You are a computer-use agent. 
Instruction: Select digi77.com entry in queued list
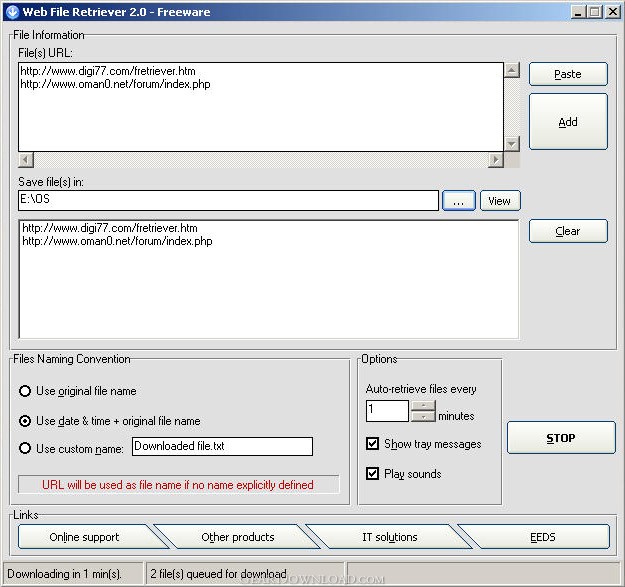click(x=110, y=228)
